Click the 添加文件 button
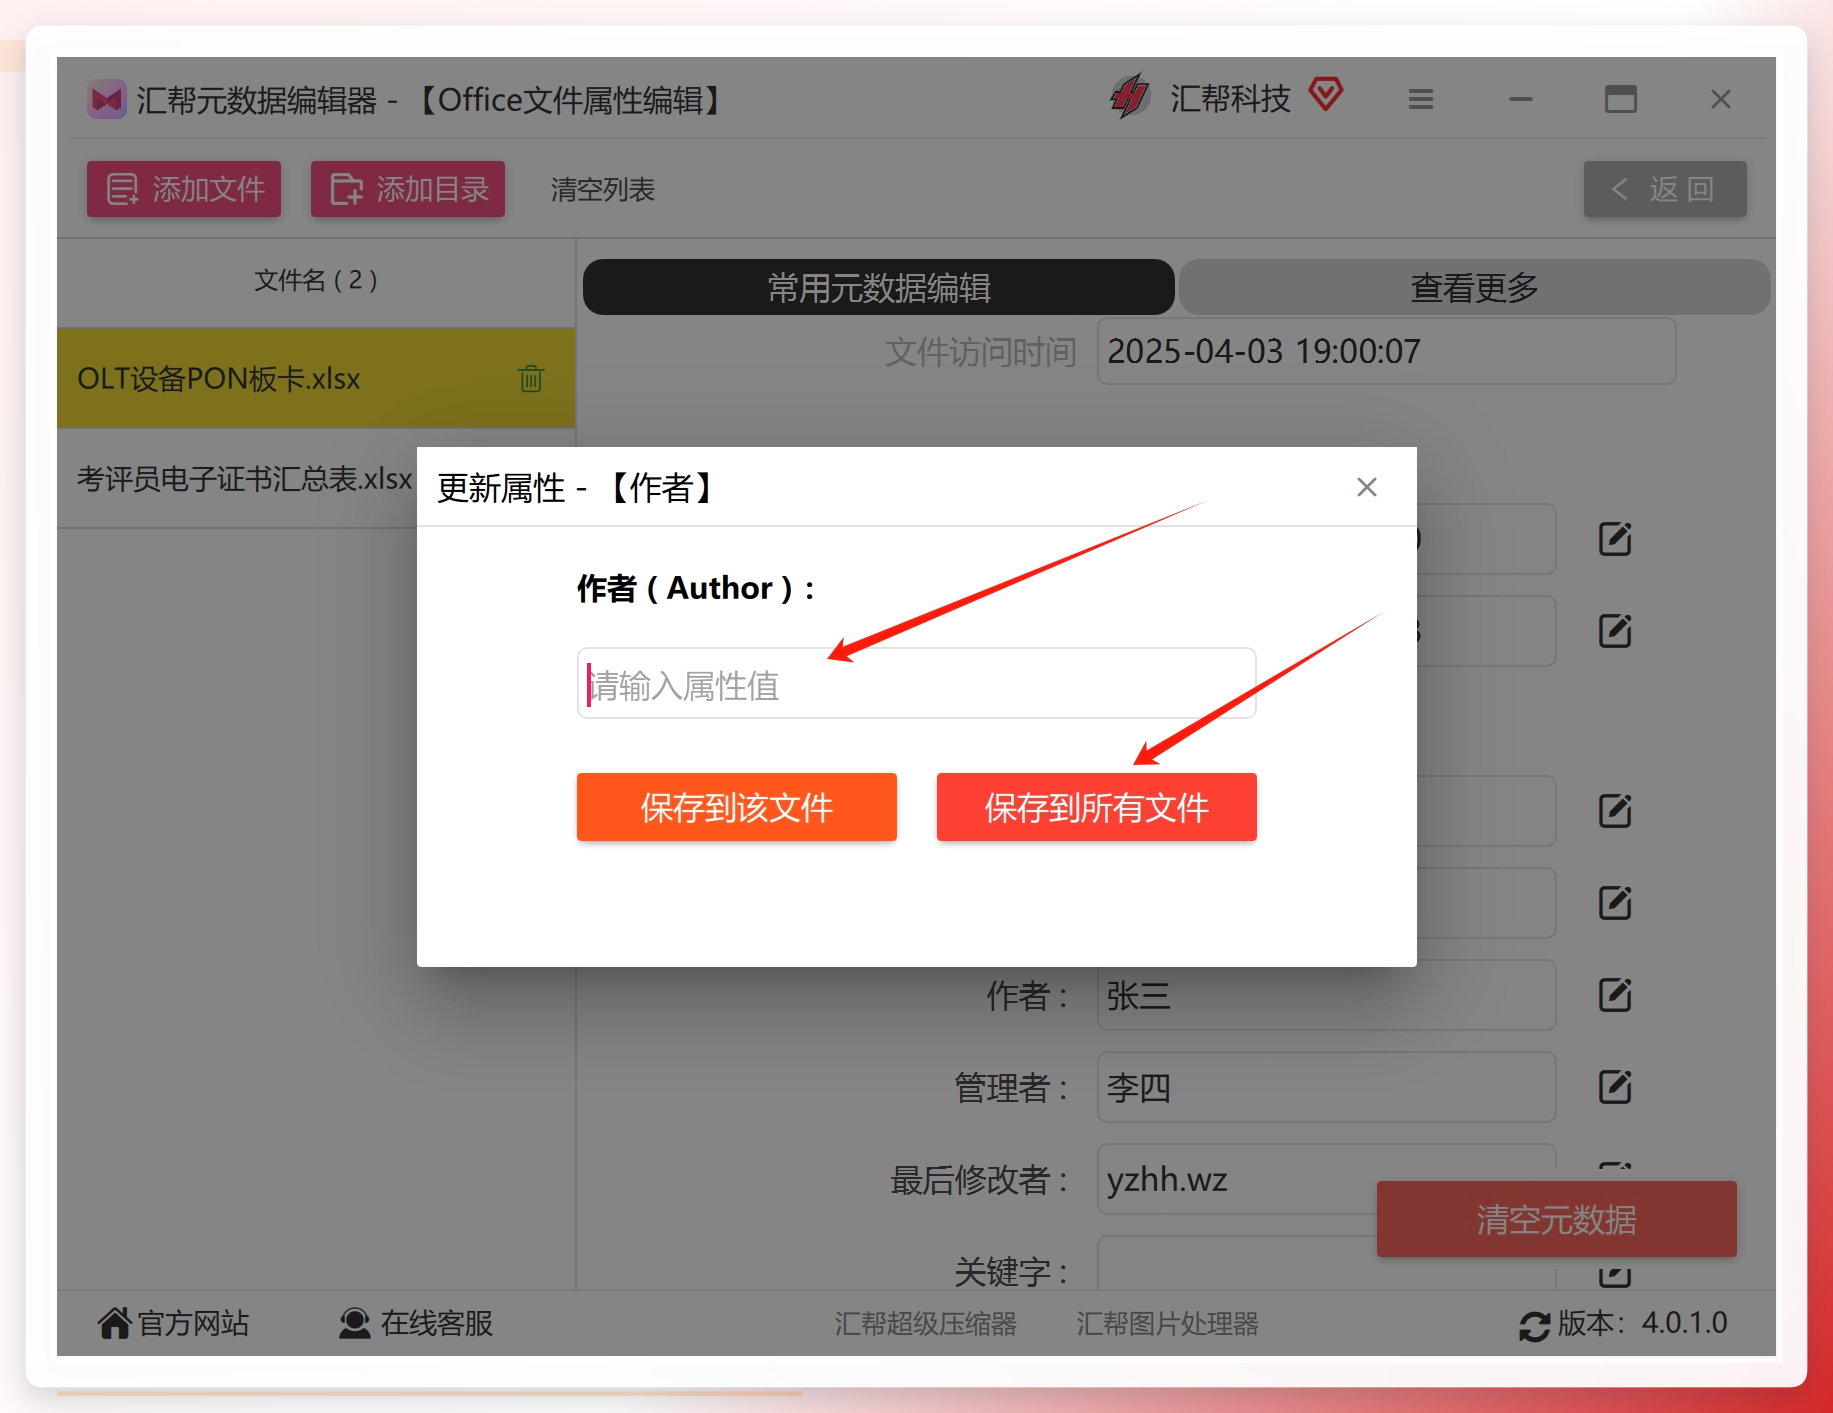Viewport: 1833px width, 1413px height. pos(184,189)
